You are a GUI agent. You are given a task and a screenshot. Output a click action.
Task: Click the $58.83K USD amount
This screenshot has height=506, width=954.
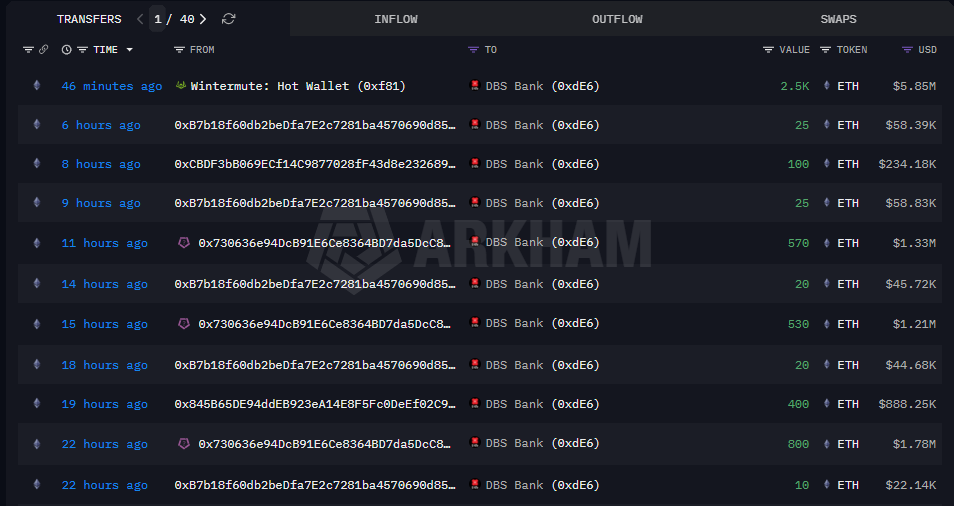(911, 203)
